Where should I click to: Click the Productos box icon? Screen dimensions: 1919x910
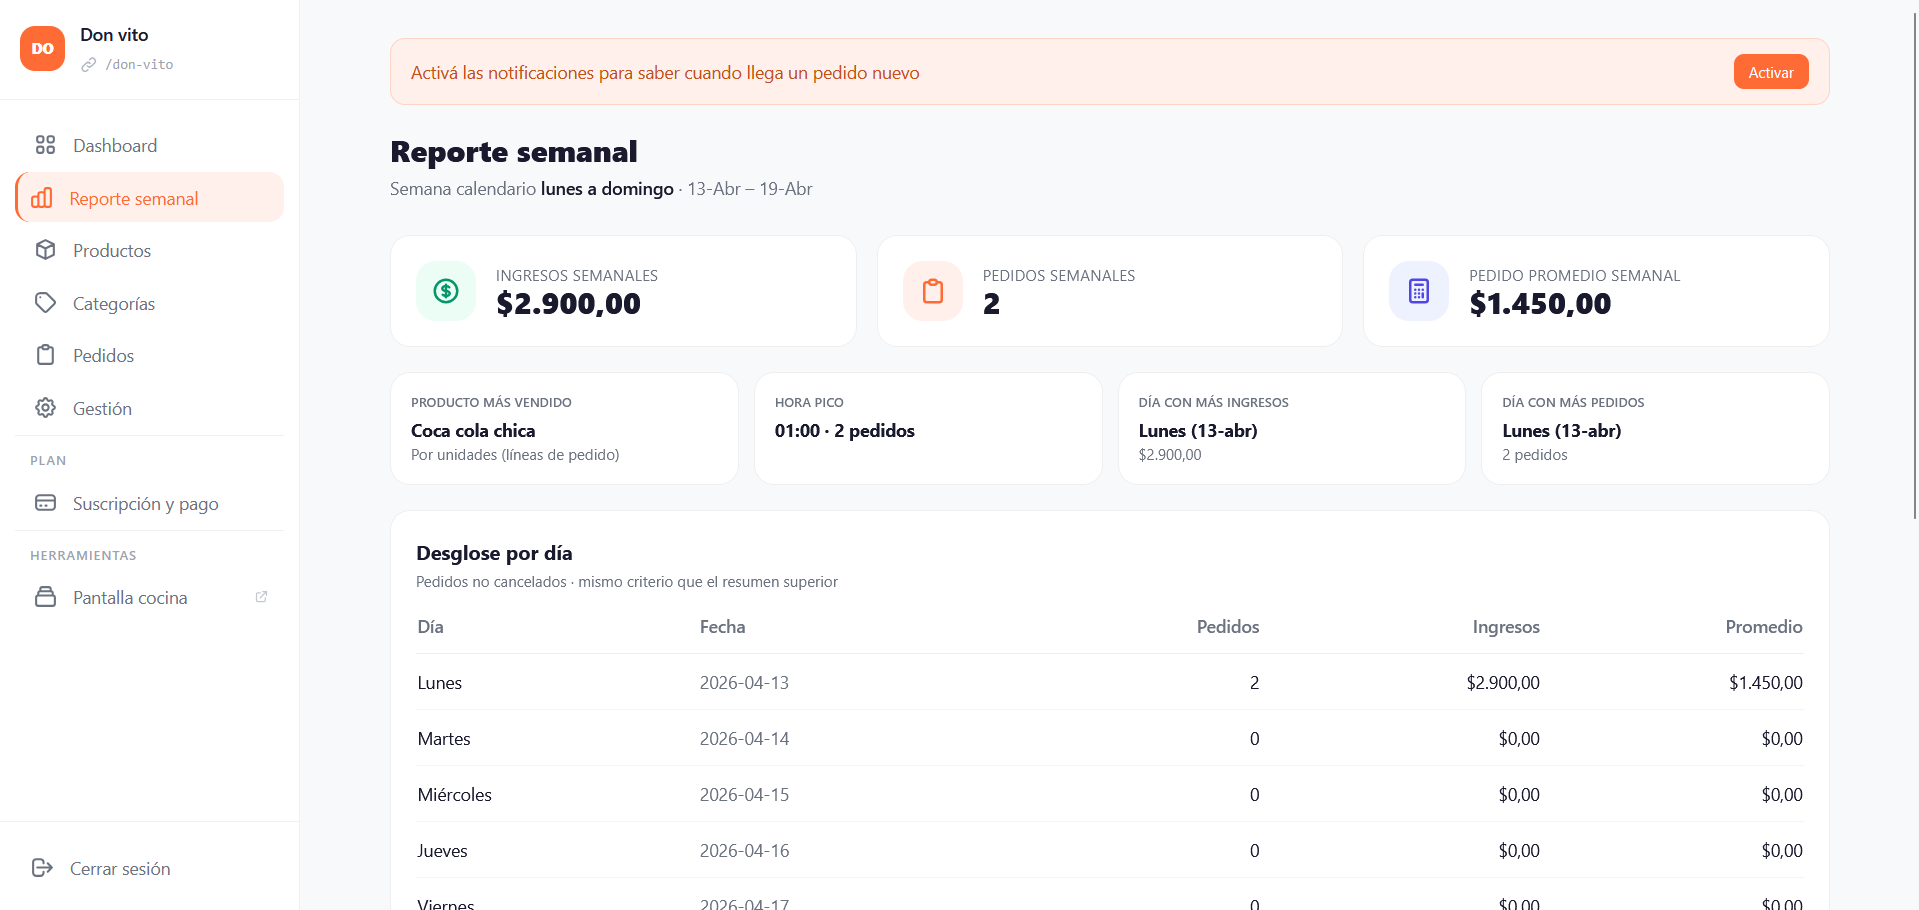45,250
